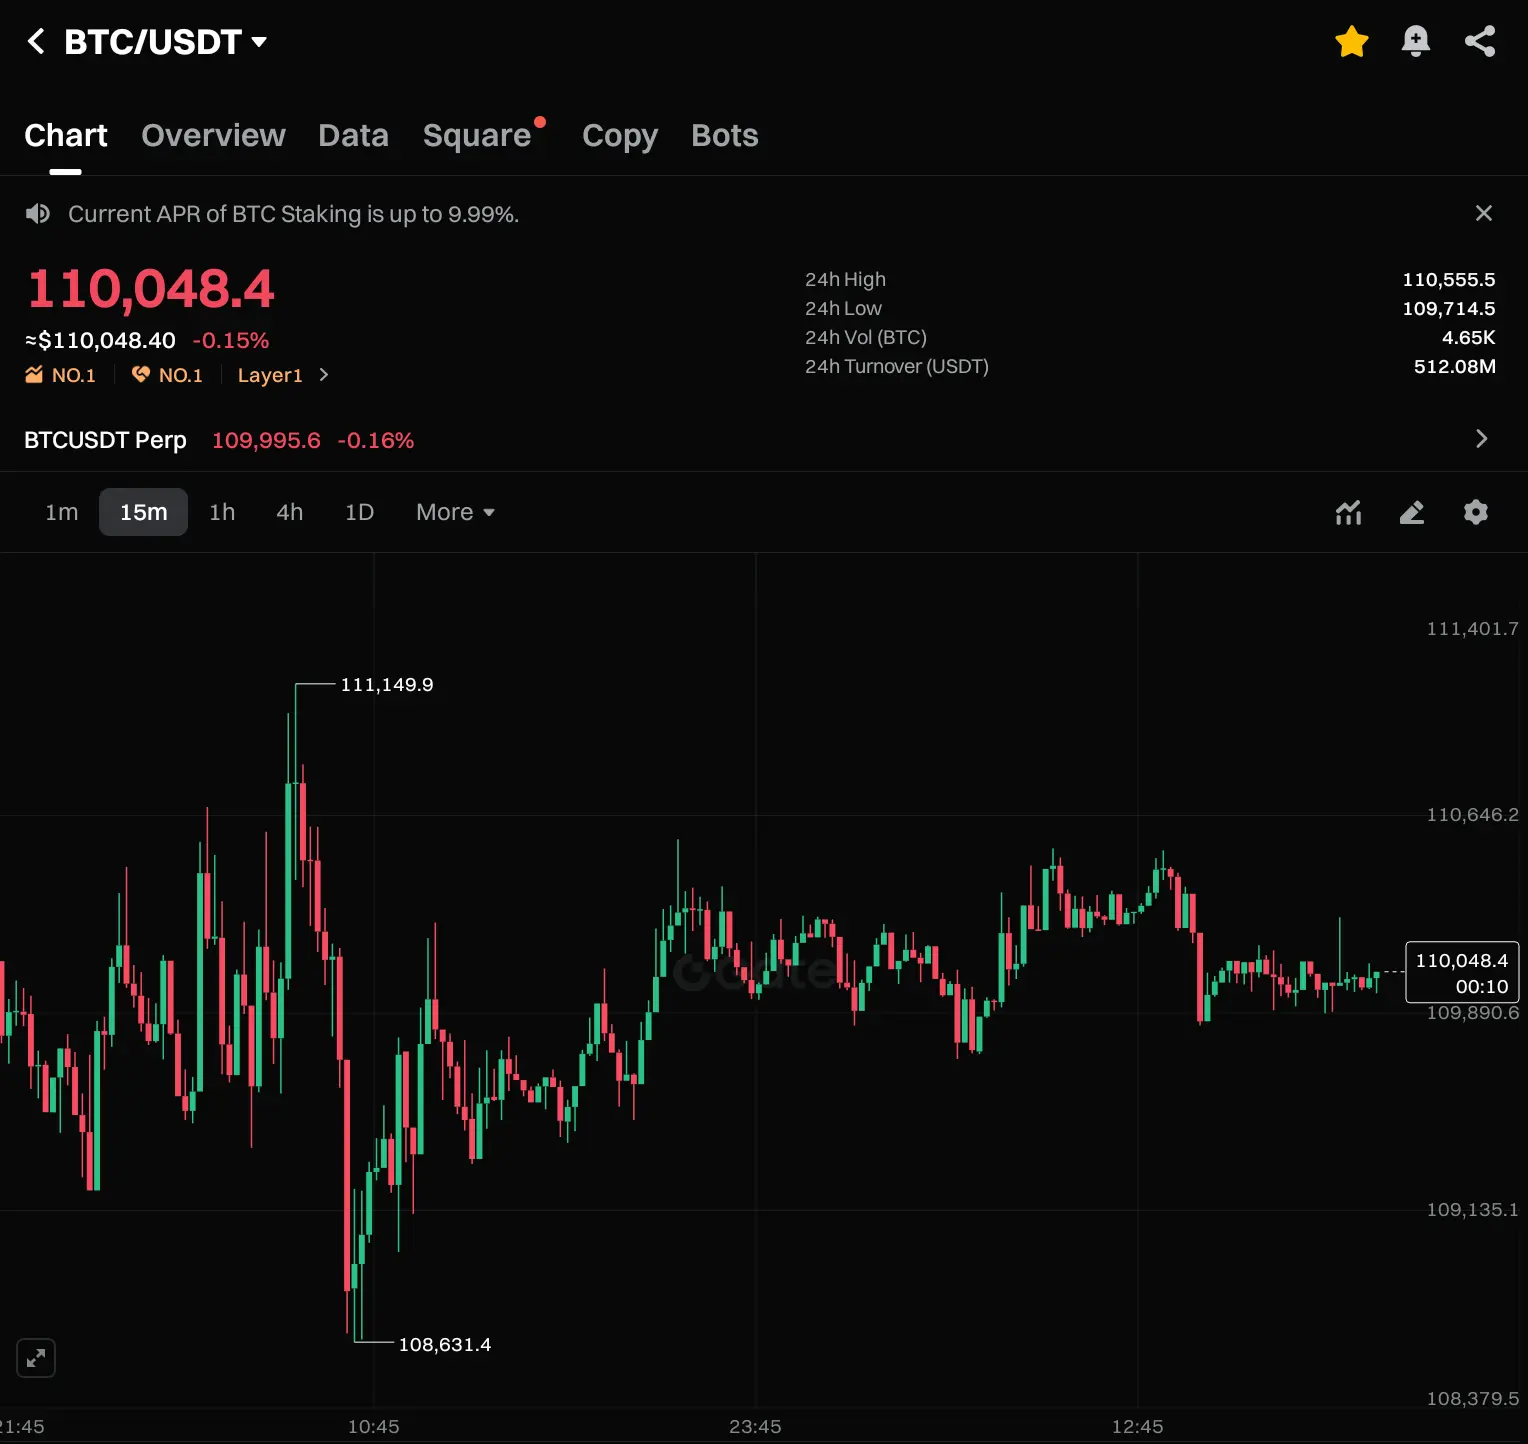Image resolution: width=1528 pixels, height=1444 pixels.
Task: Click the 24h Vol (BTC) value 4.65K
Action: [x=1468, y=338]
